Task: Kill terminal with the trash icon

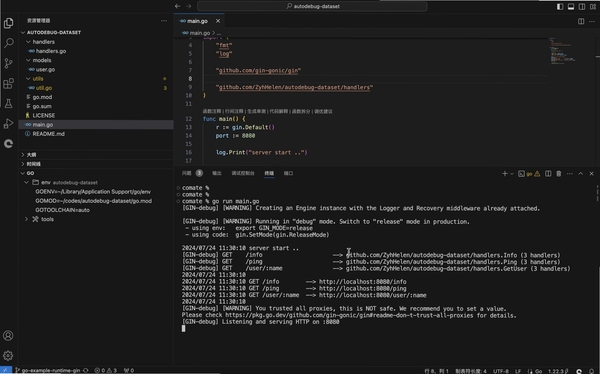Action: 559,174
